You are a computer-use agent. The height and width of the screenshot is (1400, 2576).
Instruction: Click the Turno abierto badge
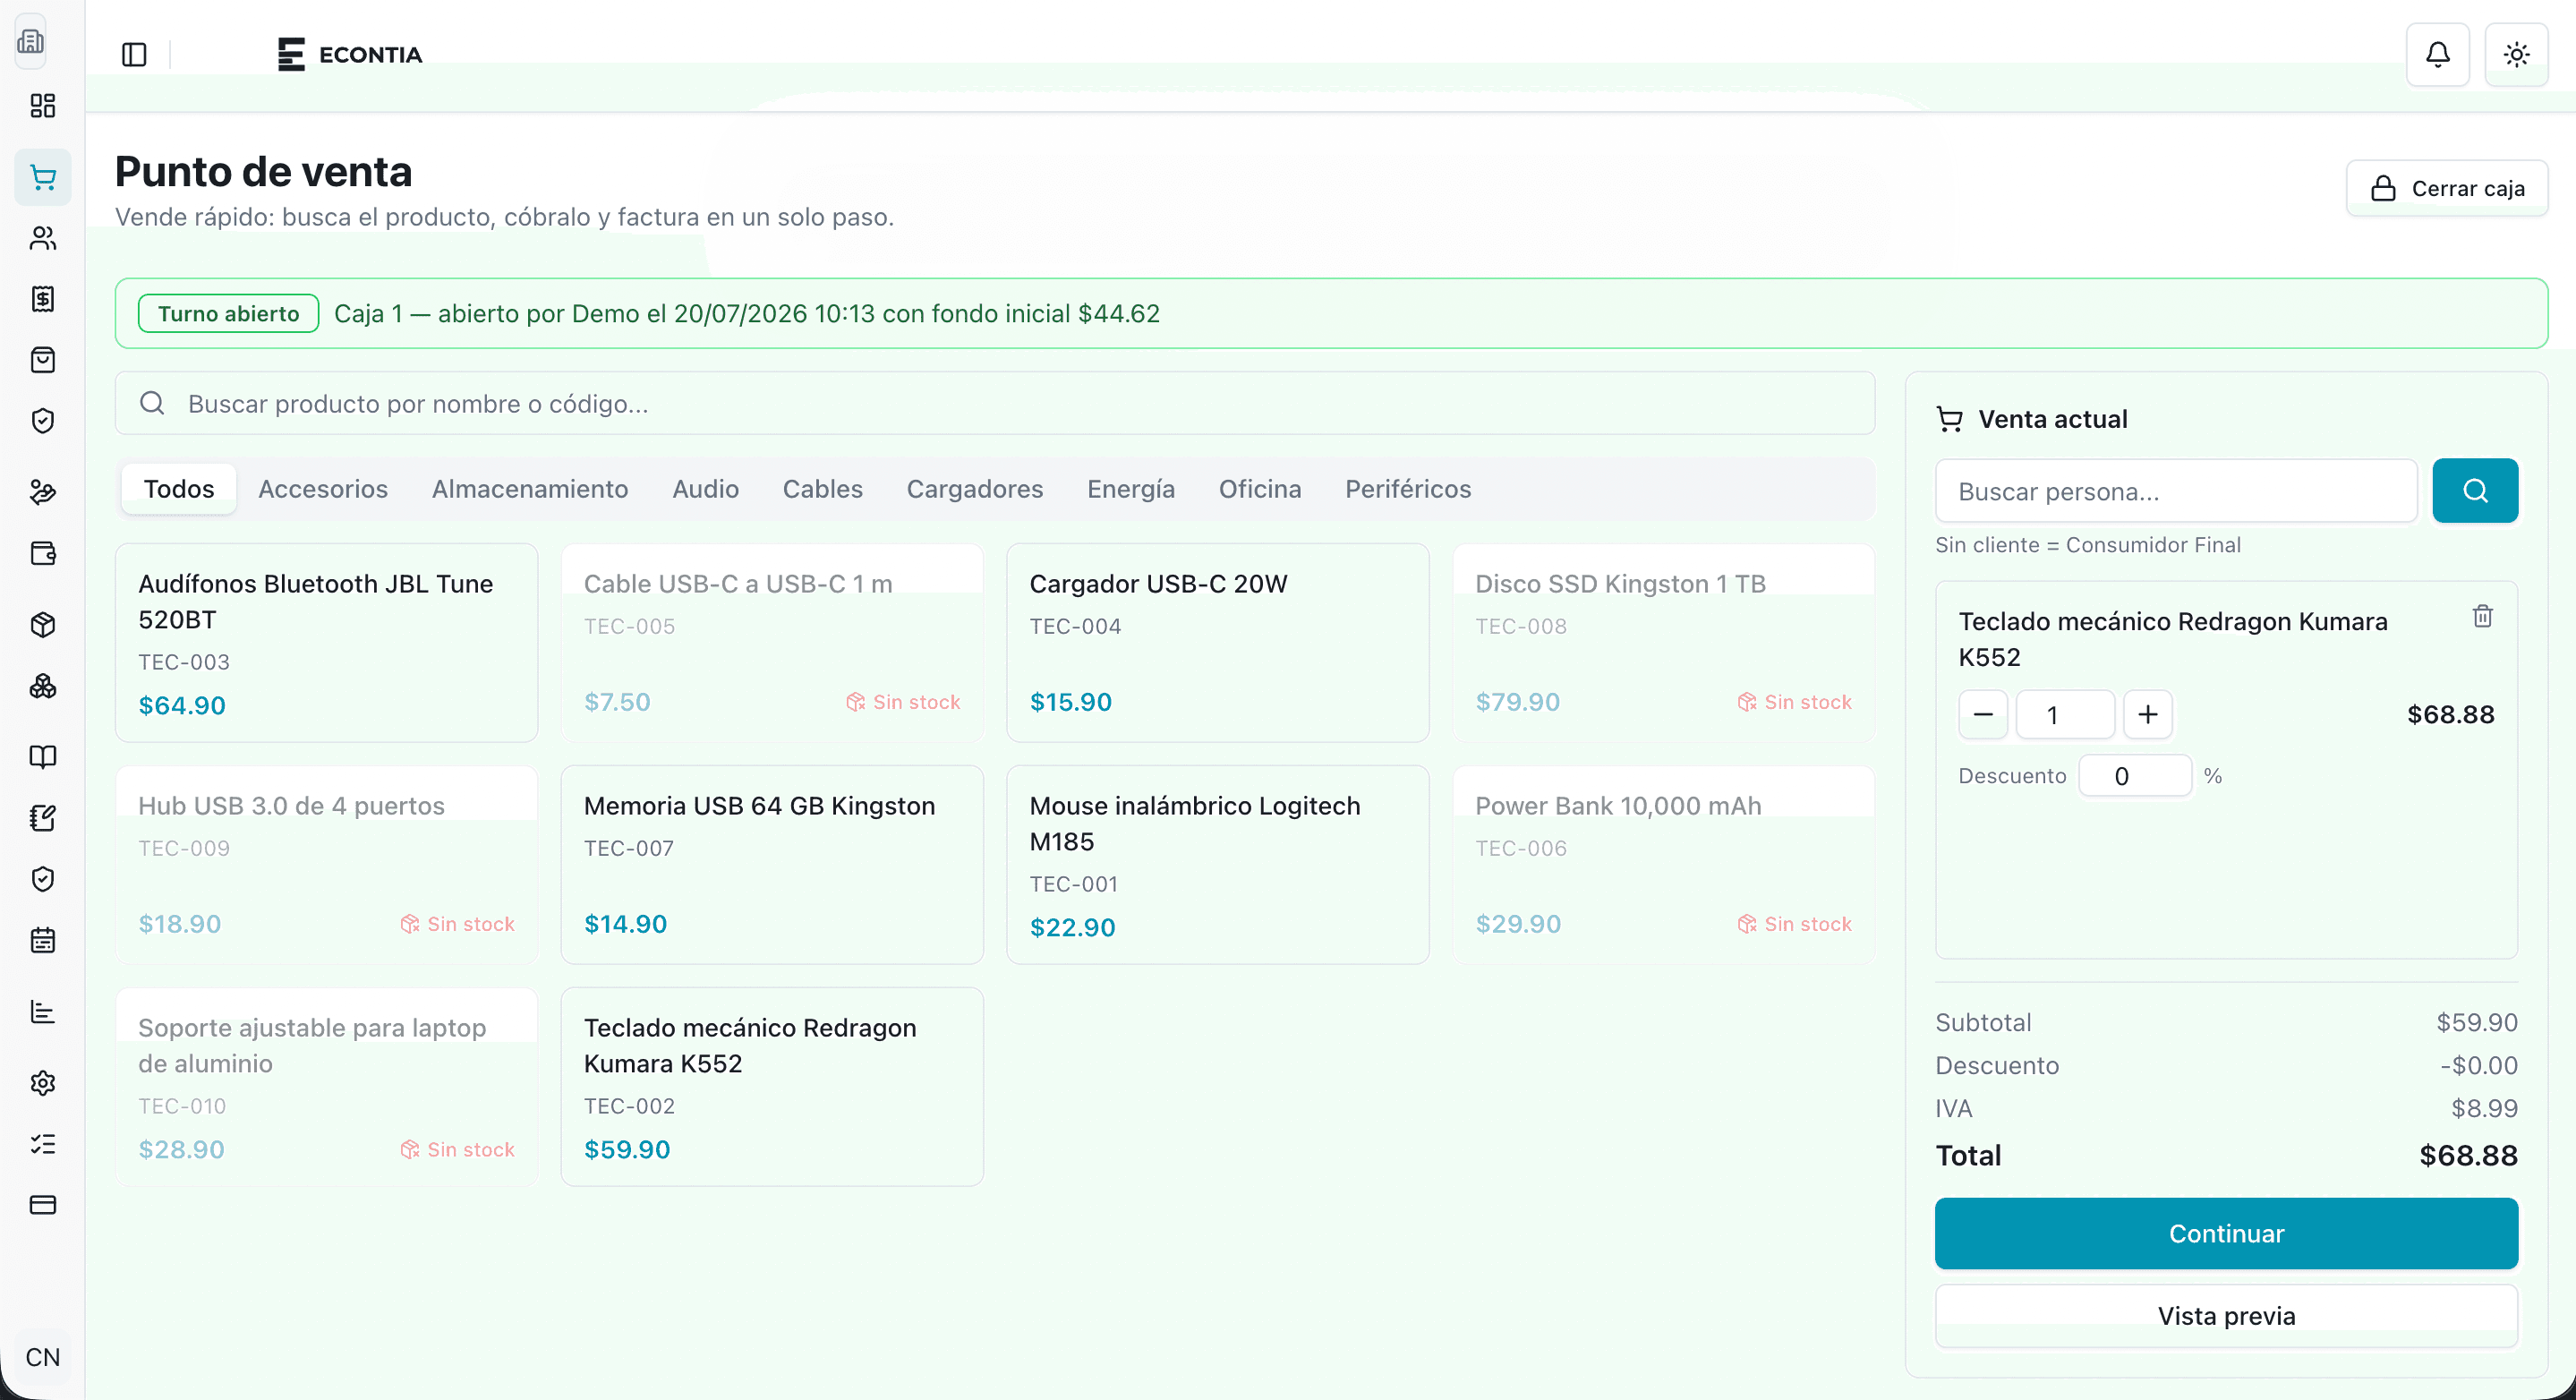click(229, 313)
